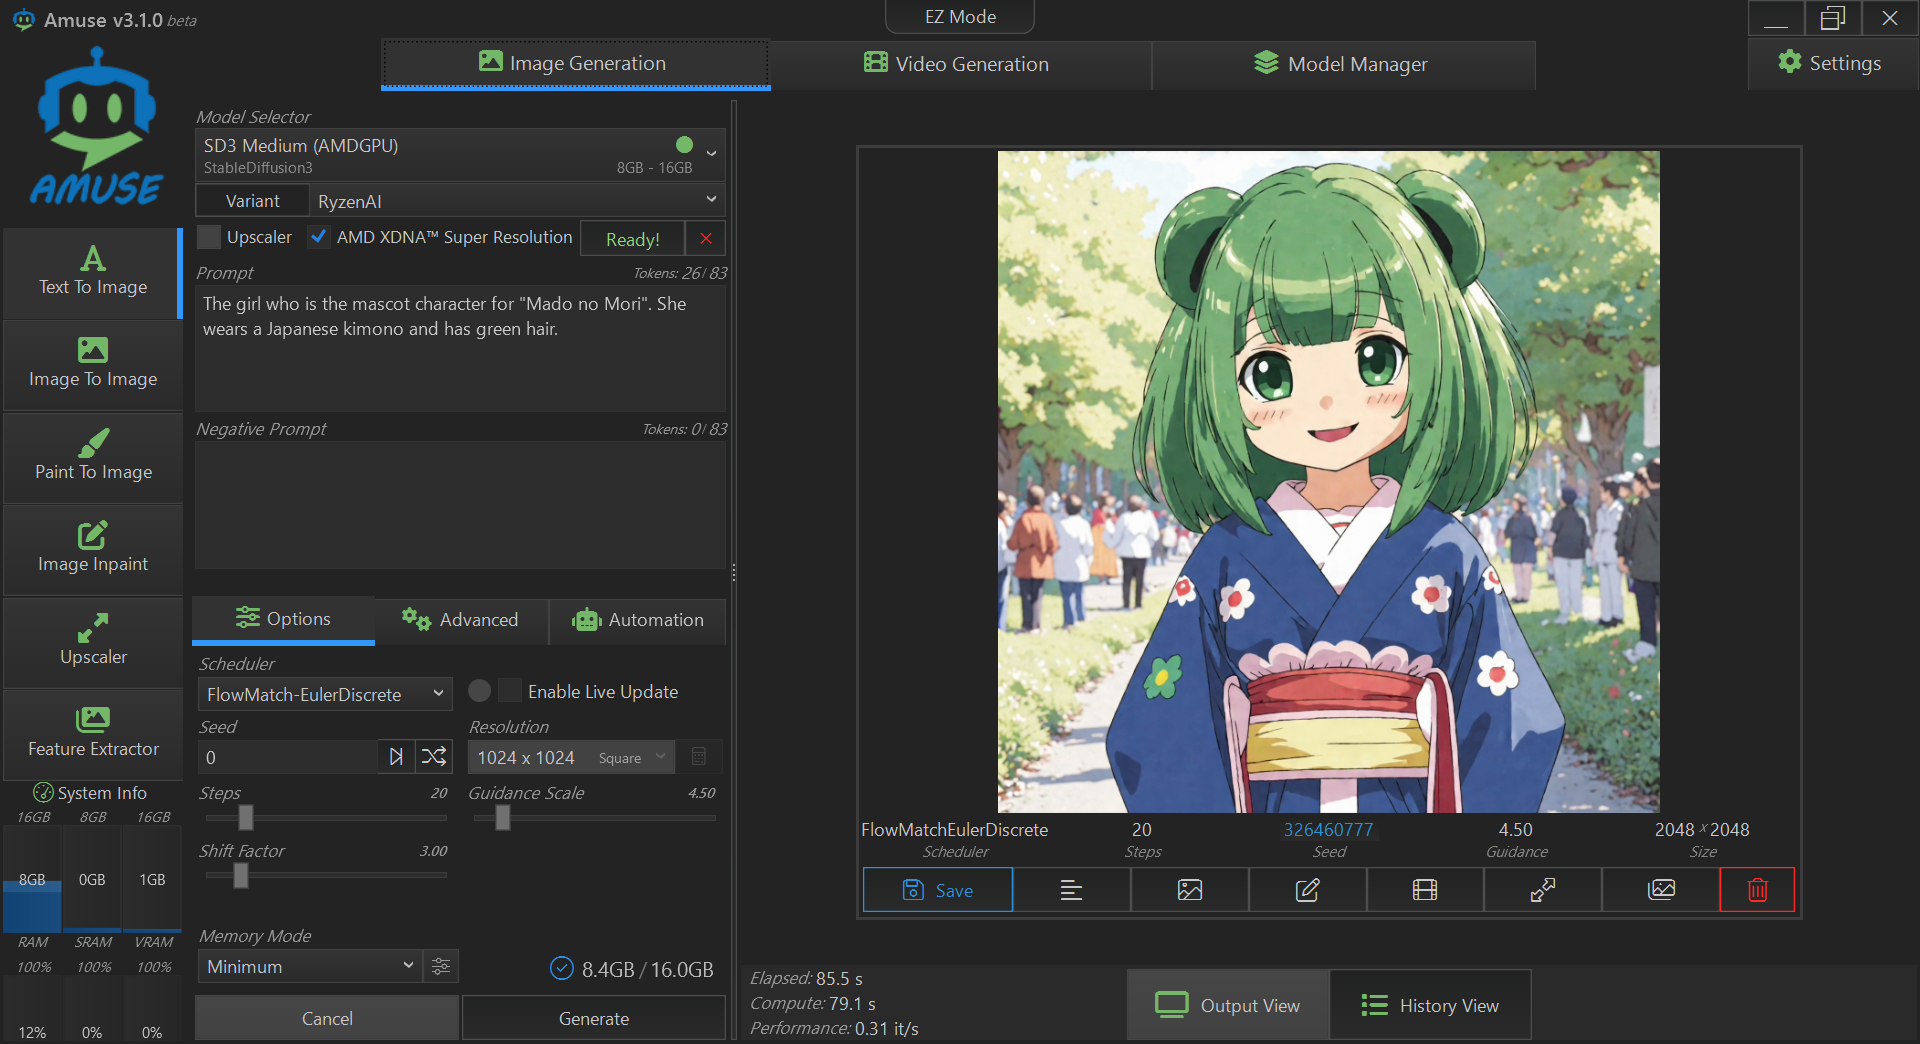The width and height of the screenshot is (1920, 1044).
Task: Click the random seed shuffle icon
Action: (434, 757)
